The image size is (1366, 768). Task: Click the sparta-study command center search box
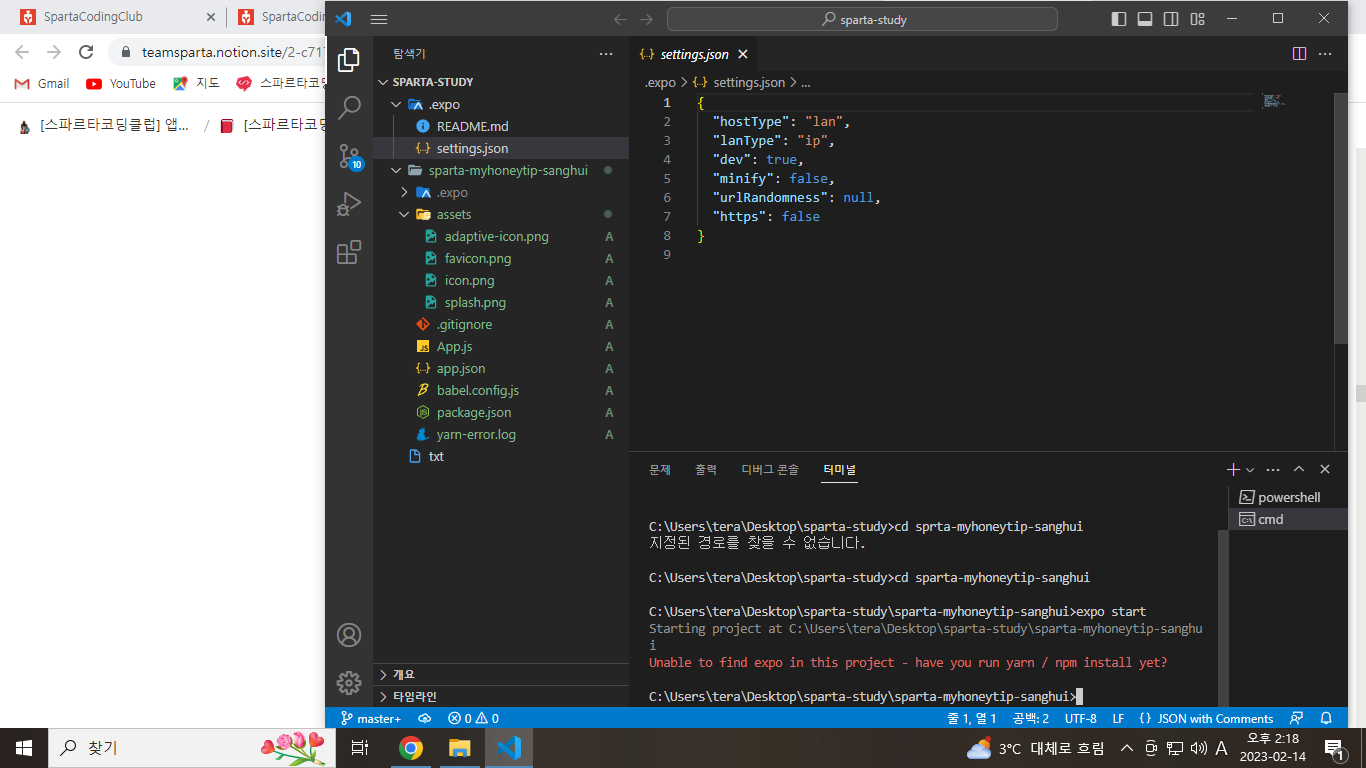click(x=862, y=19)
